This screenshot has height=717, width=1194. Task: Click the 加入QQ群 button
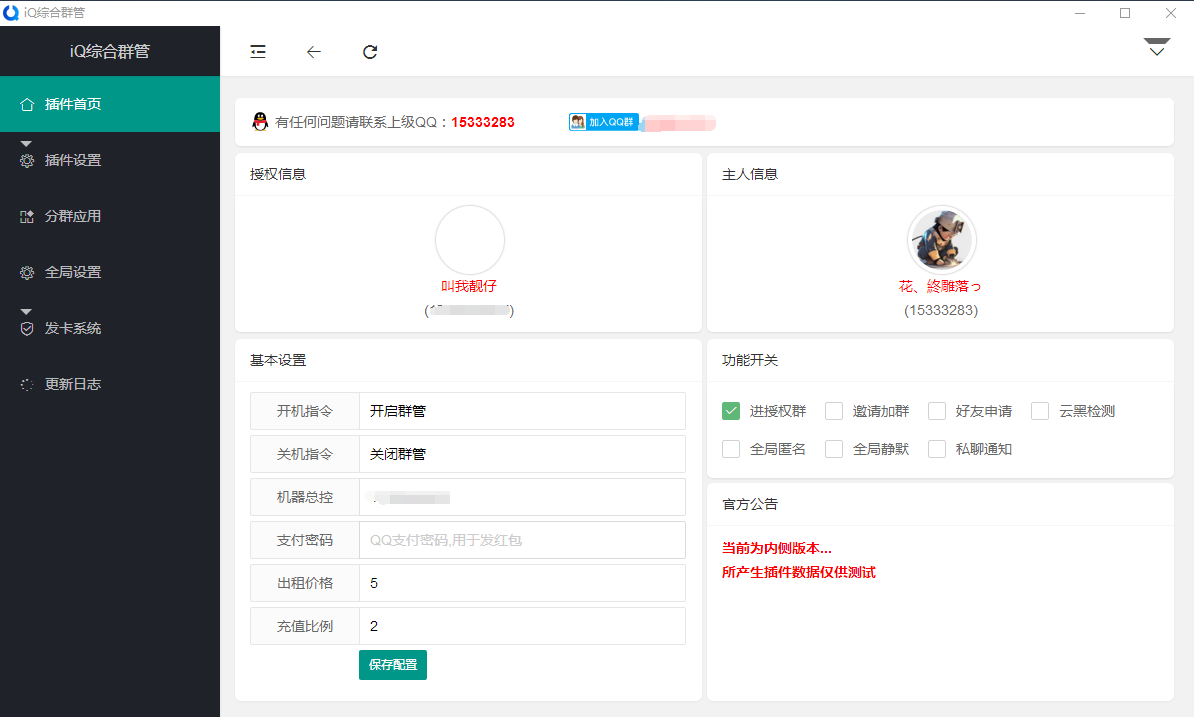coord(604,122)
